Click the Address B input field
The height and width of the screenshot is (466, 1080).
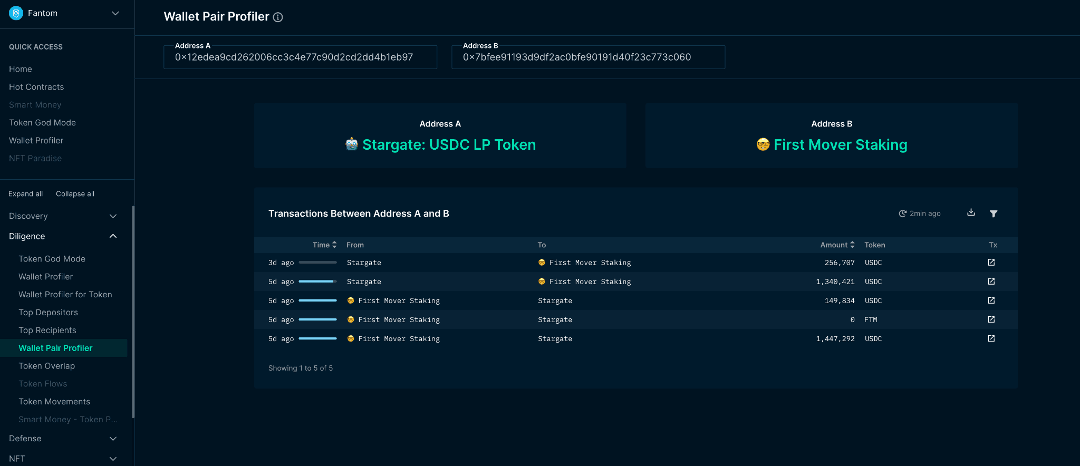coord(588,58)
